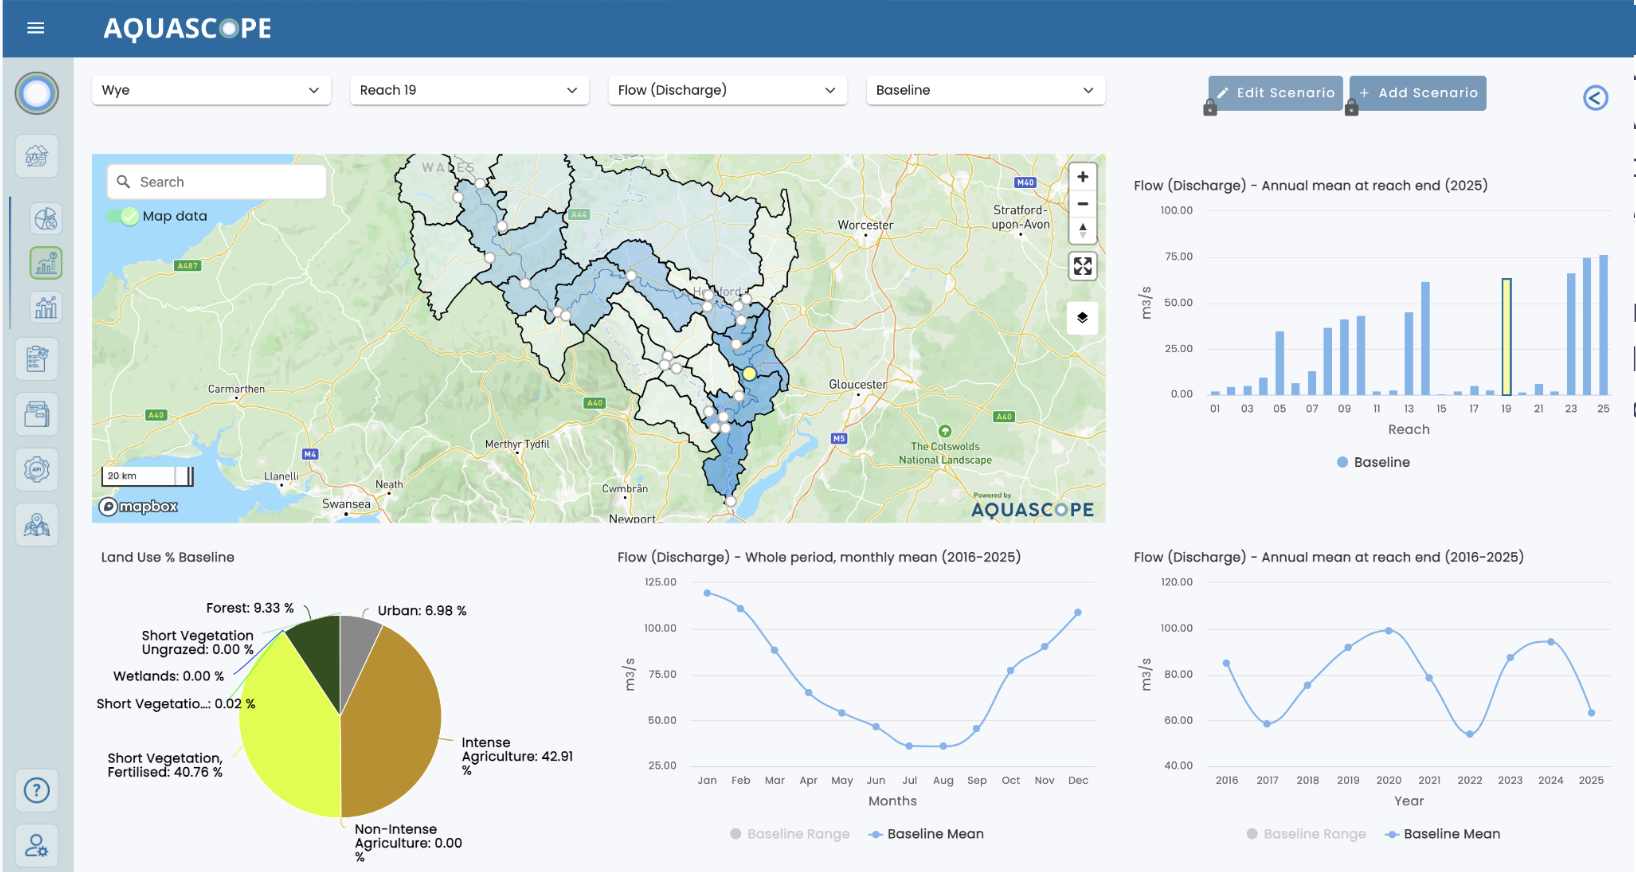
Task: Toggle Baseline Range in monthly chart legend
Action: tap(790, 834)
